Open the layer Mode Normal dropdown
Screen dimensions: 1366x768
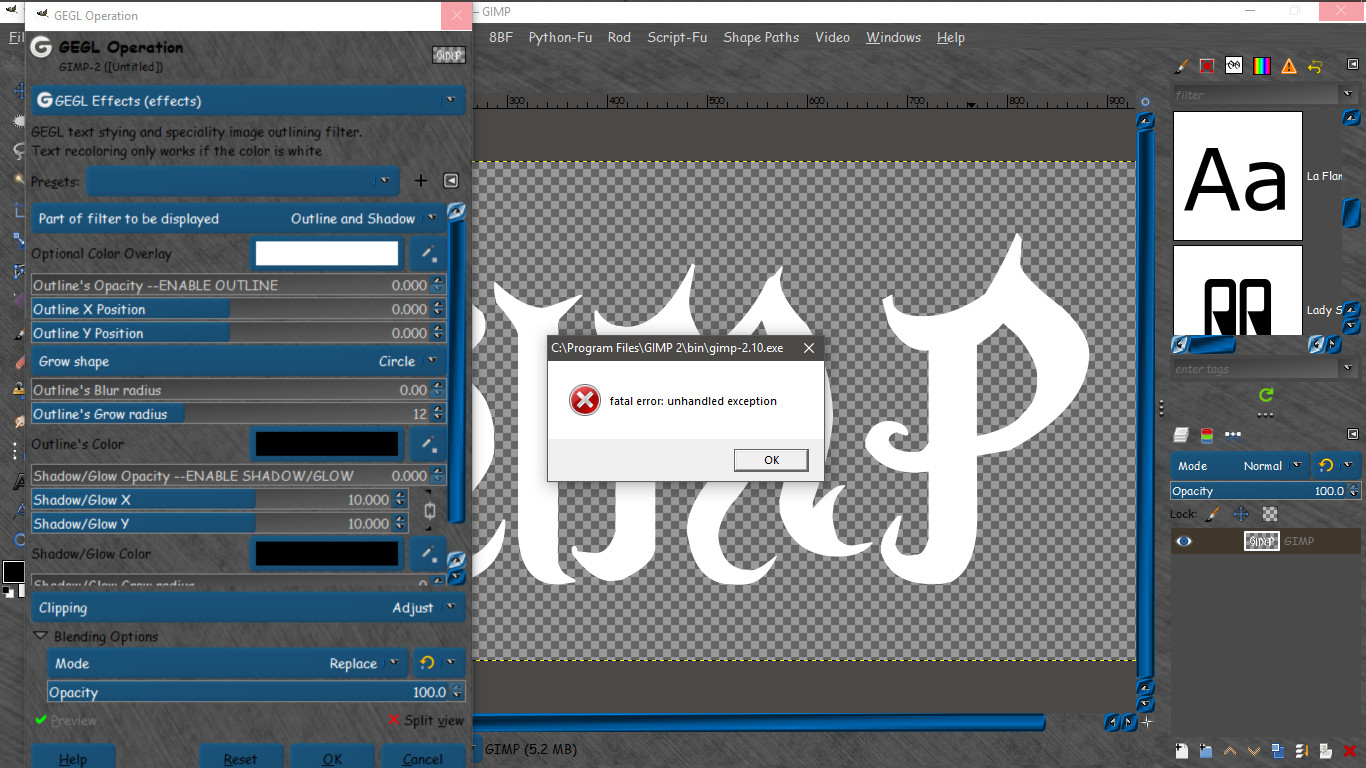1239,466
